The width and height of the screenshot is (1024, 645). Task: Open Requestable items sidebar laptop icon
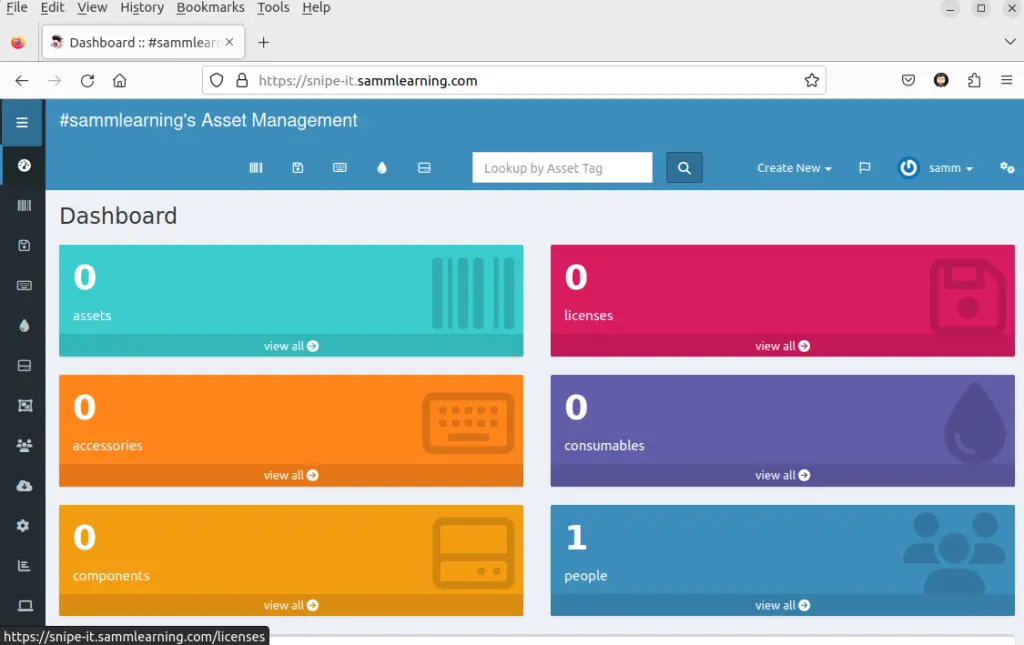point(25,606)
